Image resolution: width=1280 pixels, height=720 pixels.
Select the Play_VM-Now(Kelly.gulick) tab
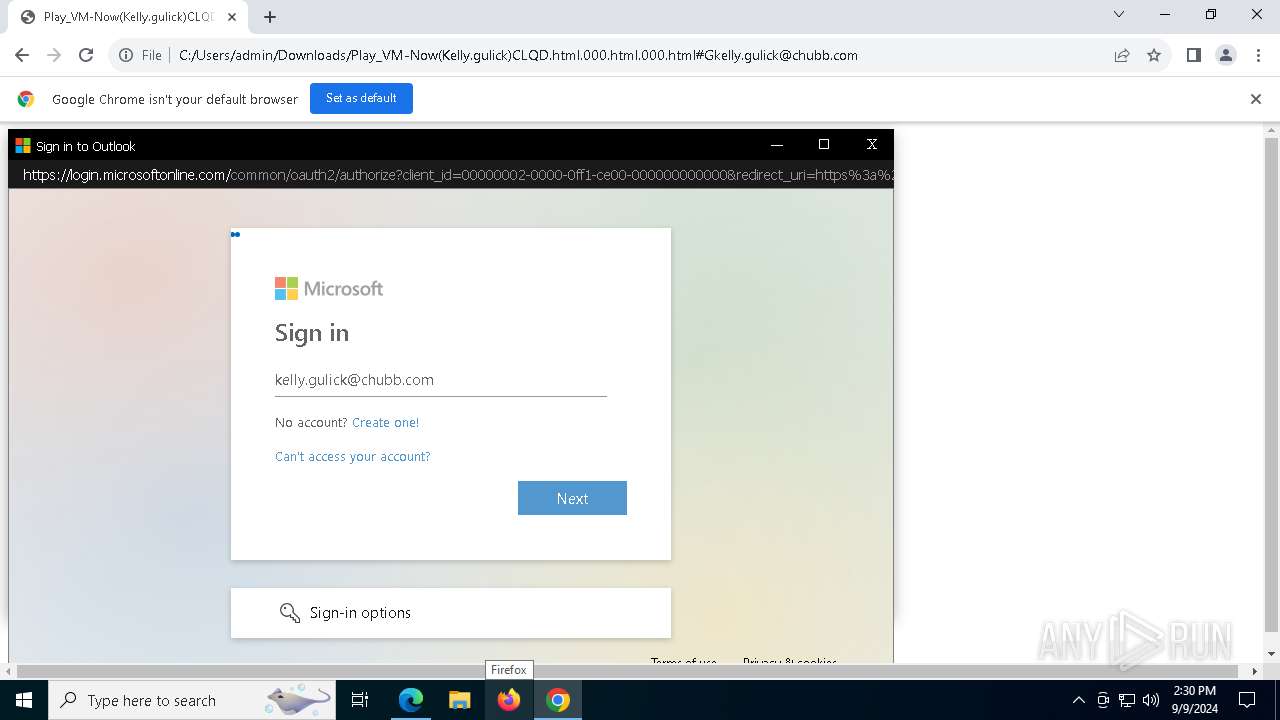(x=128, y=17)
